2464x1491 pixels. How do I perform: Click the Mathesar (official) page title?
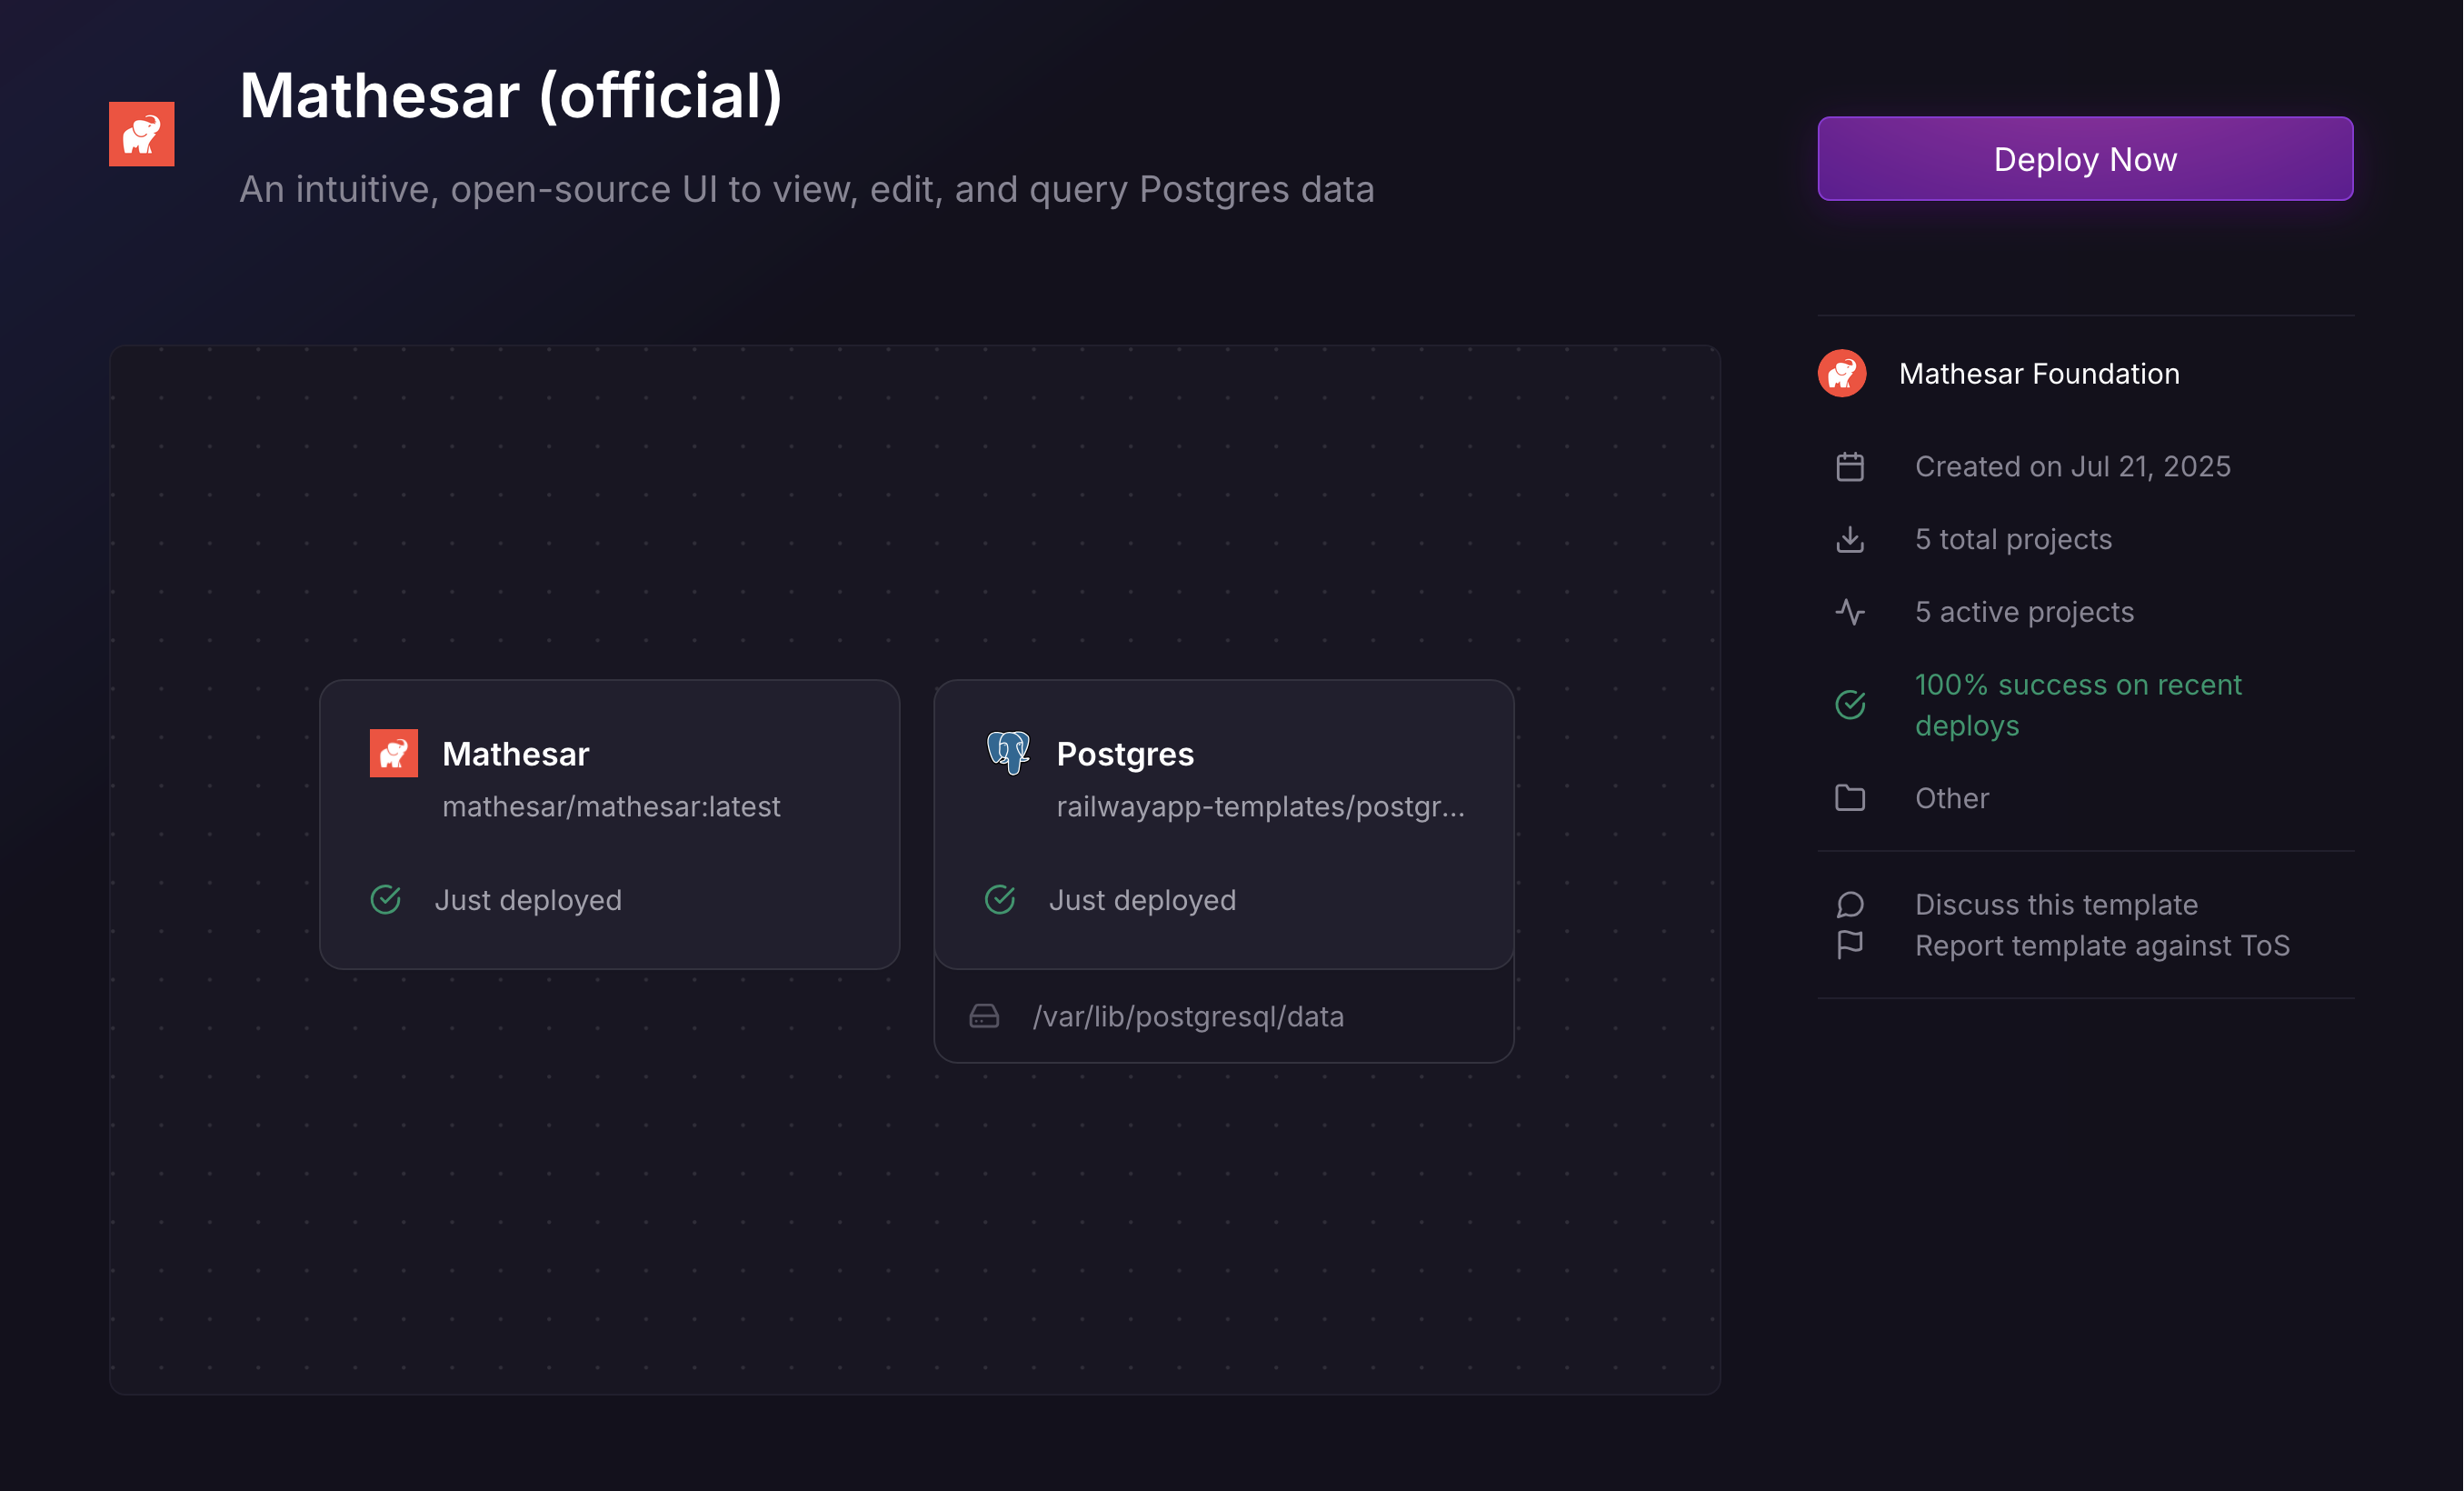click(x=510, y=96)
